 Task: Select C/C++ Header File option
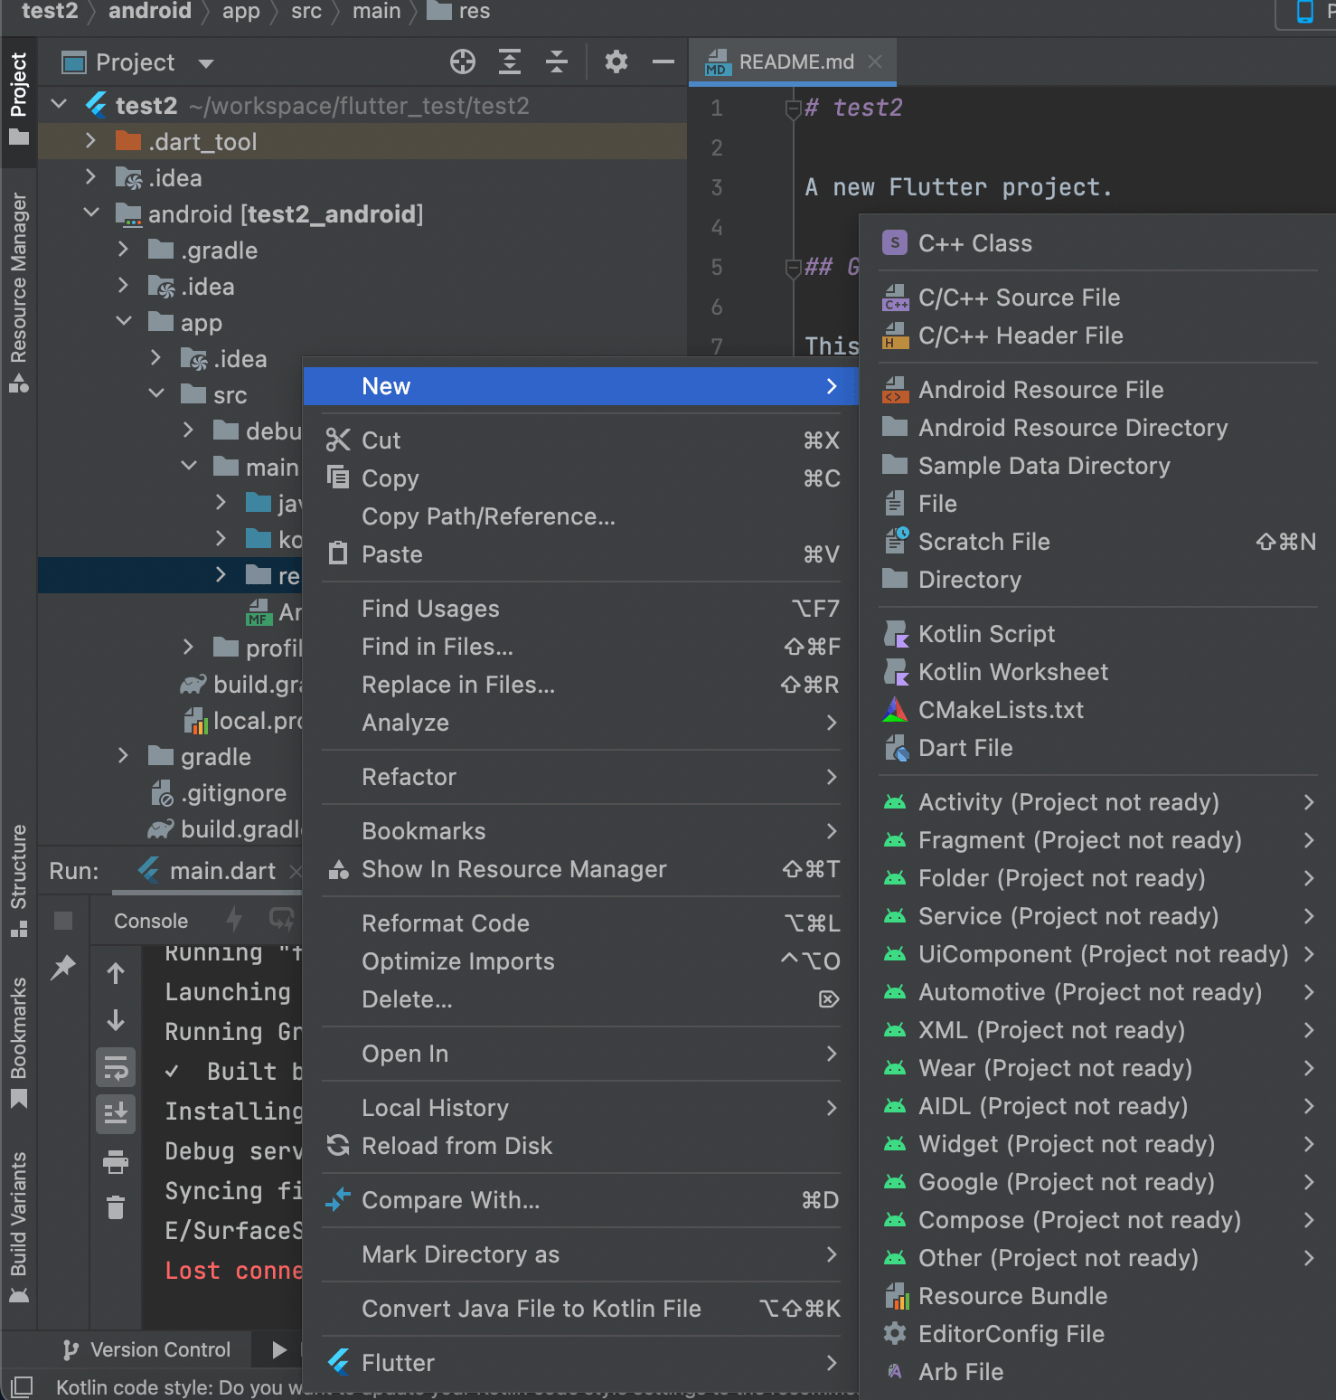click(x=1097, y=335)
